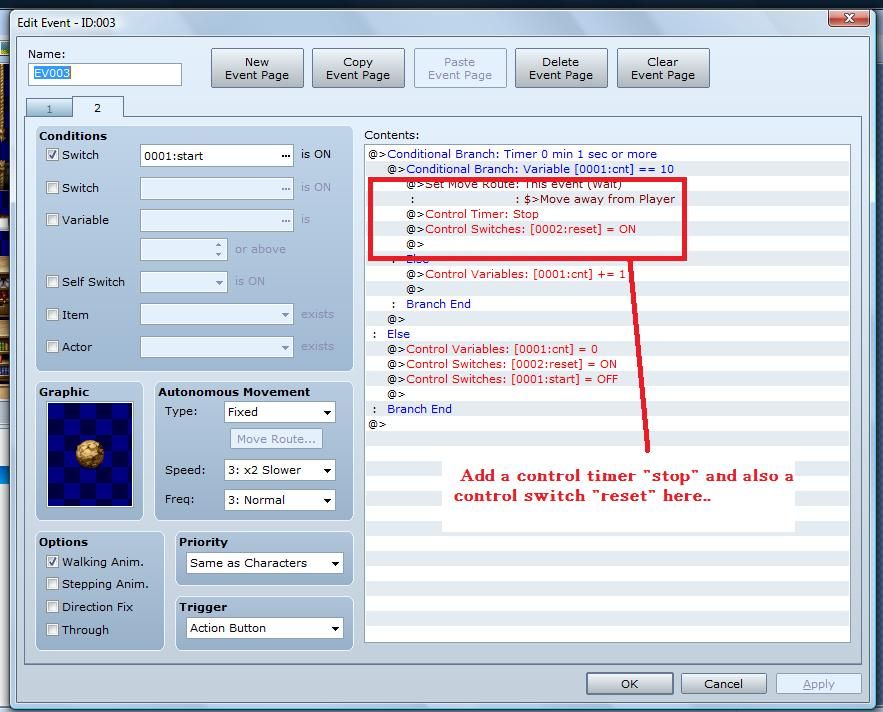Open the Trigger dropdown showing Action Button

tap(264, 628)
